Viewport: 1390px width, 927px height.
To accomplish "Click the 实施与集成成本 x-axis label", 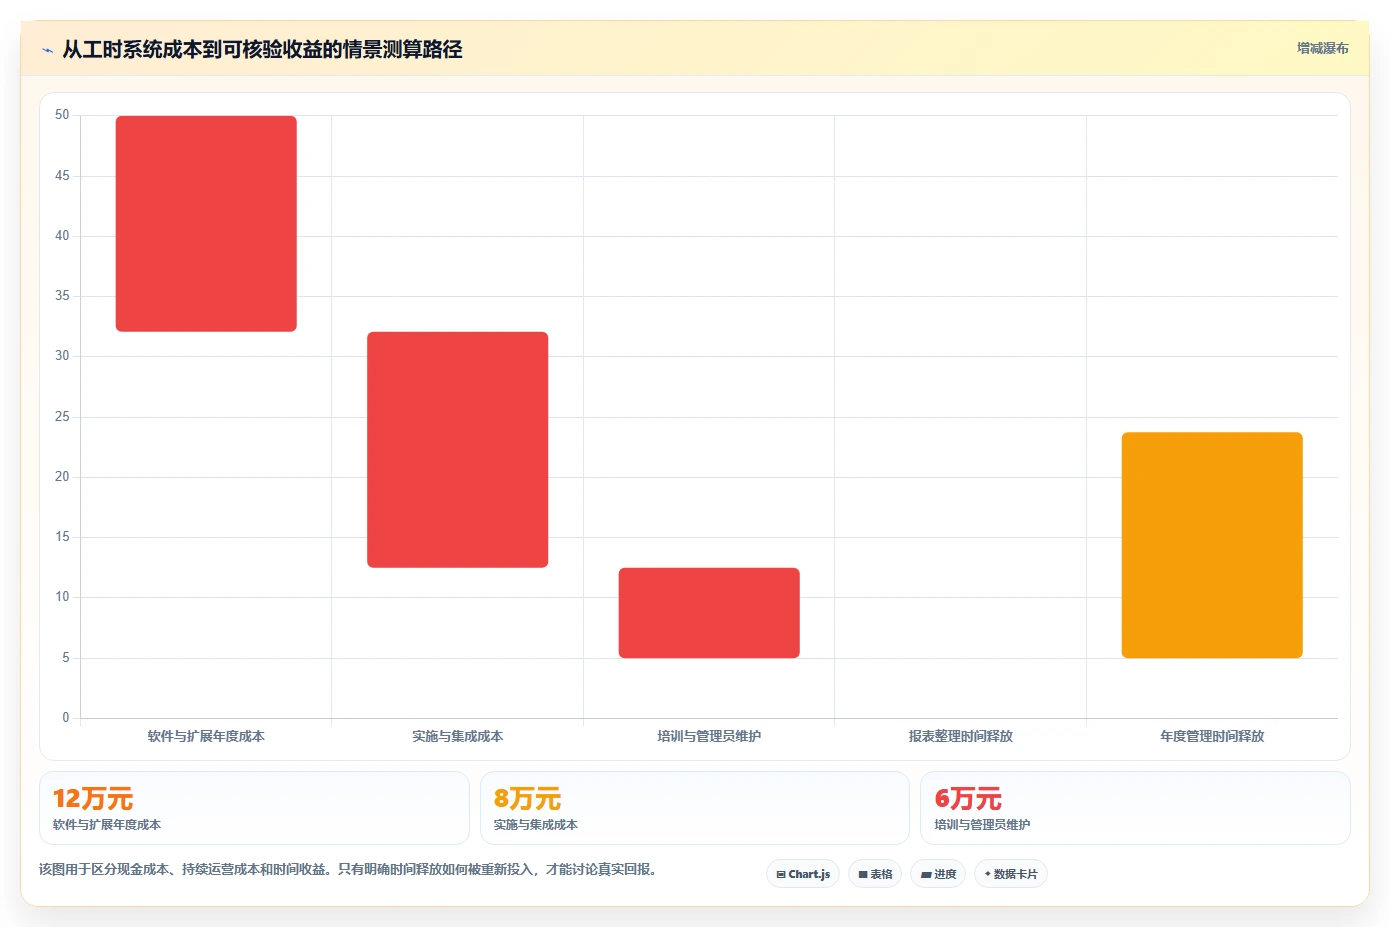I will (457, 736).
